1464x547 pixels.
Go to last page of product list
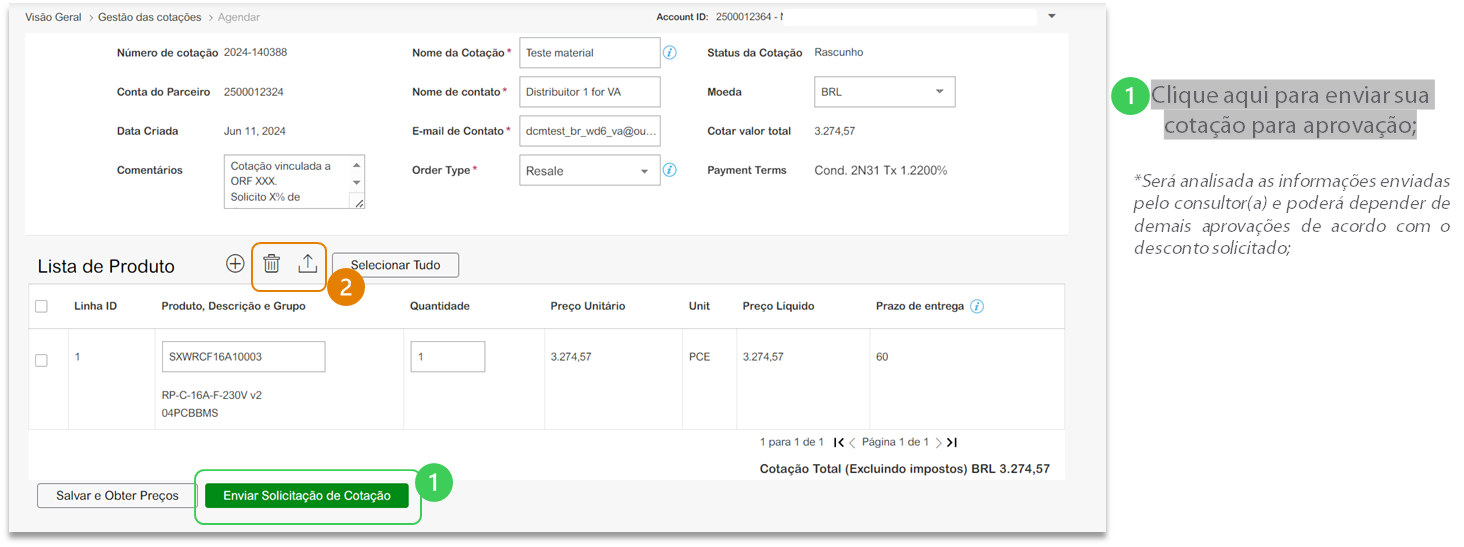point(952,442)
